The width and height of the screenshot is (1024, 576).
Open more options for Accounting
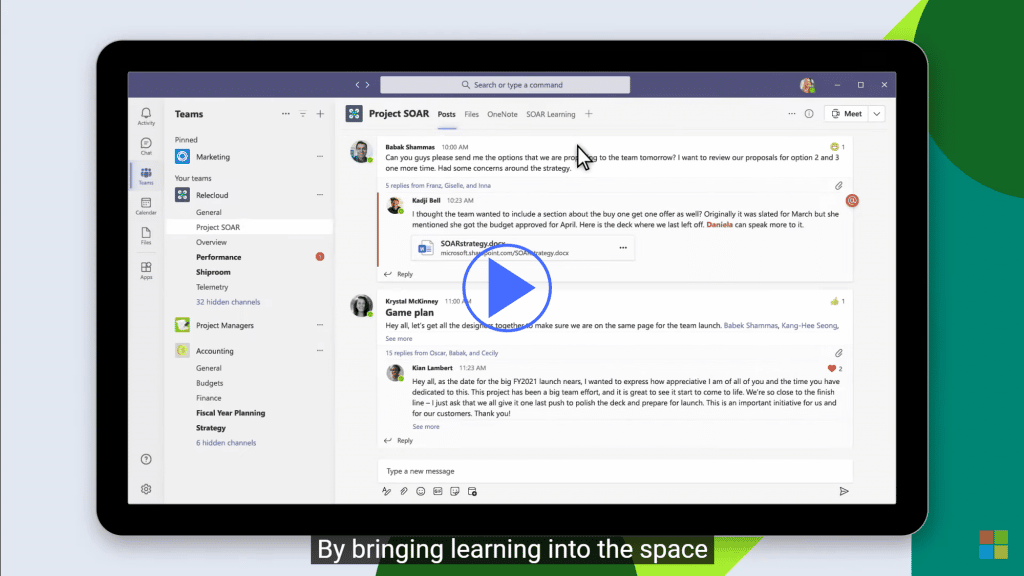click(x=320, y=351)
